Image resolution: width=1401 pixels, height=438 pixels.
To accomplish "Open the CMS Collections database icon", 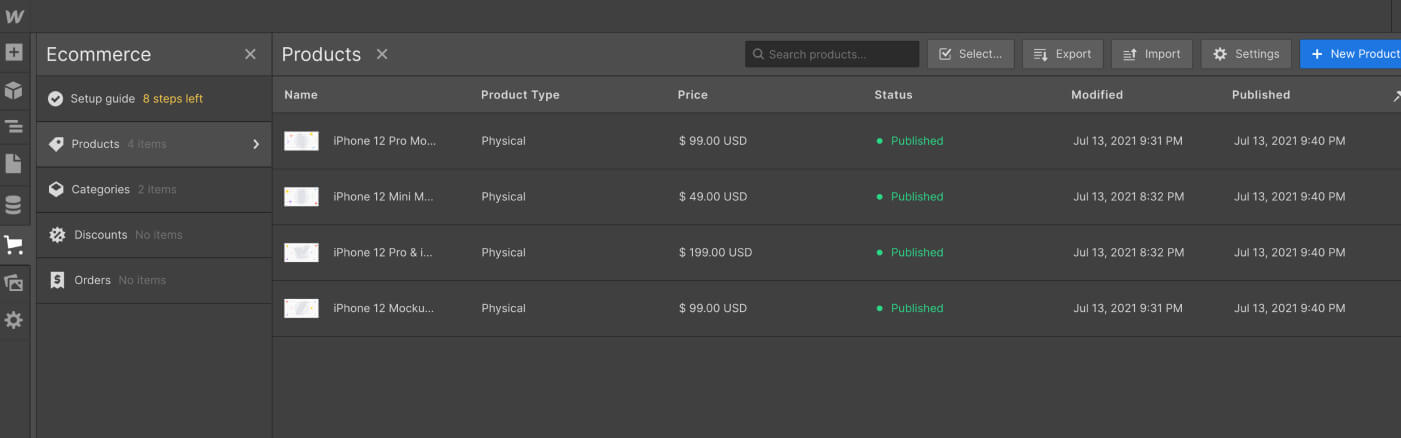I will [14, 205].
